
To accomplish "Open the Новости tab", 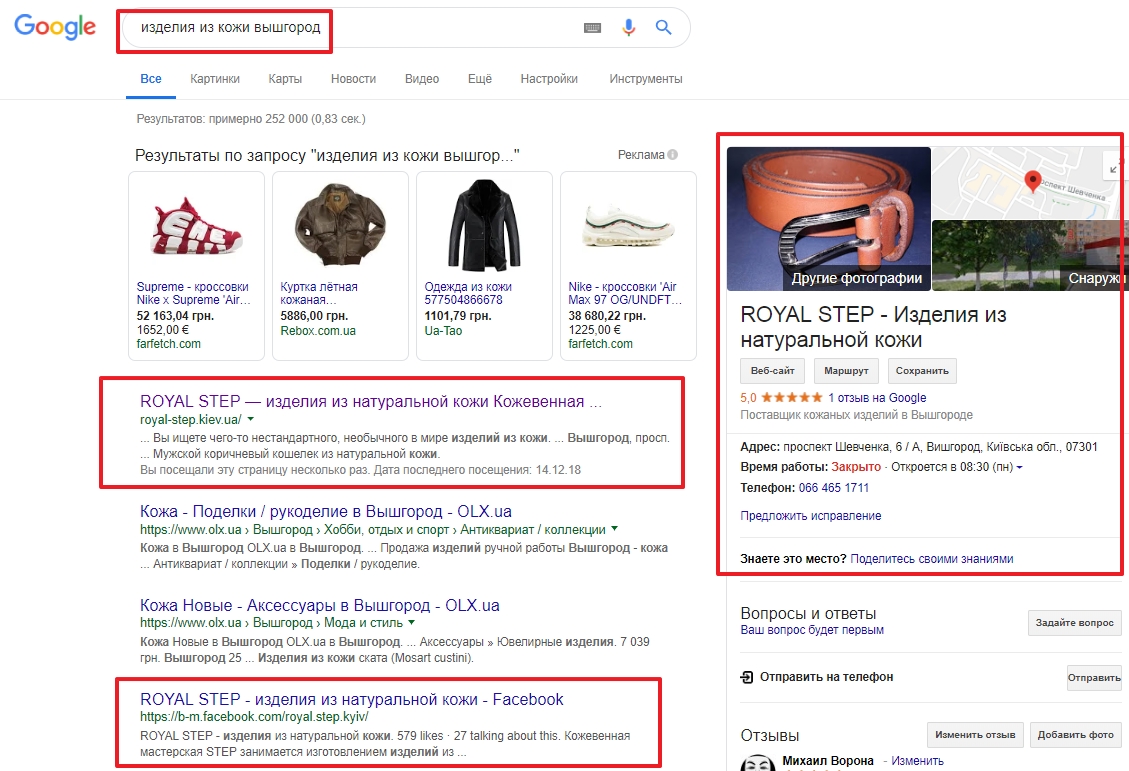I will (x=354, y=79).
